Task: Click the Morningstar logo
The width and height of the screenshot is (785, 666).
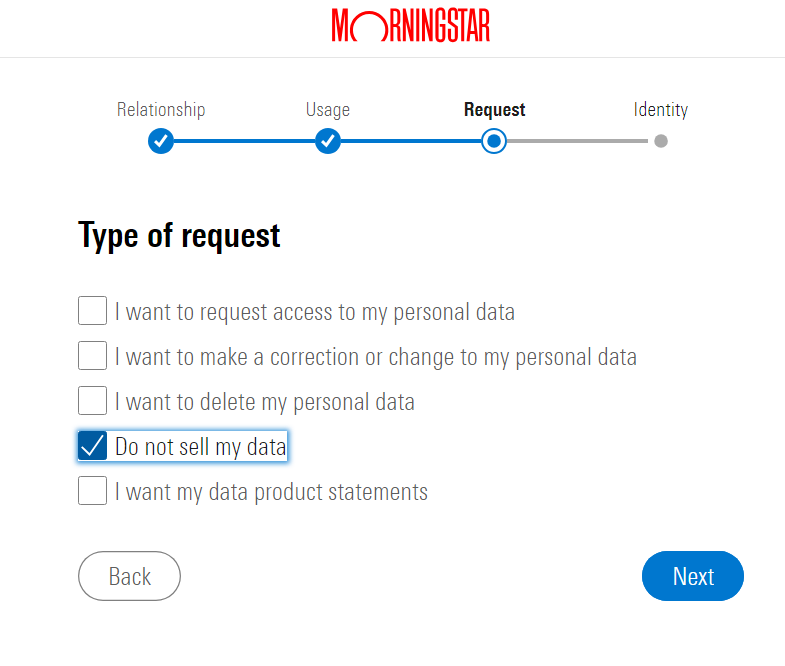Action: click(x=410, y=26)
